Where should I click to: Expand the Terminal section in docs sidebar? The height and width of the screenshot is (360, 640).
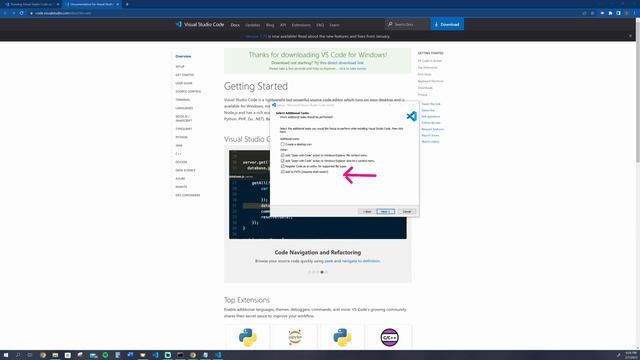point(183,100)
